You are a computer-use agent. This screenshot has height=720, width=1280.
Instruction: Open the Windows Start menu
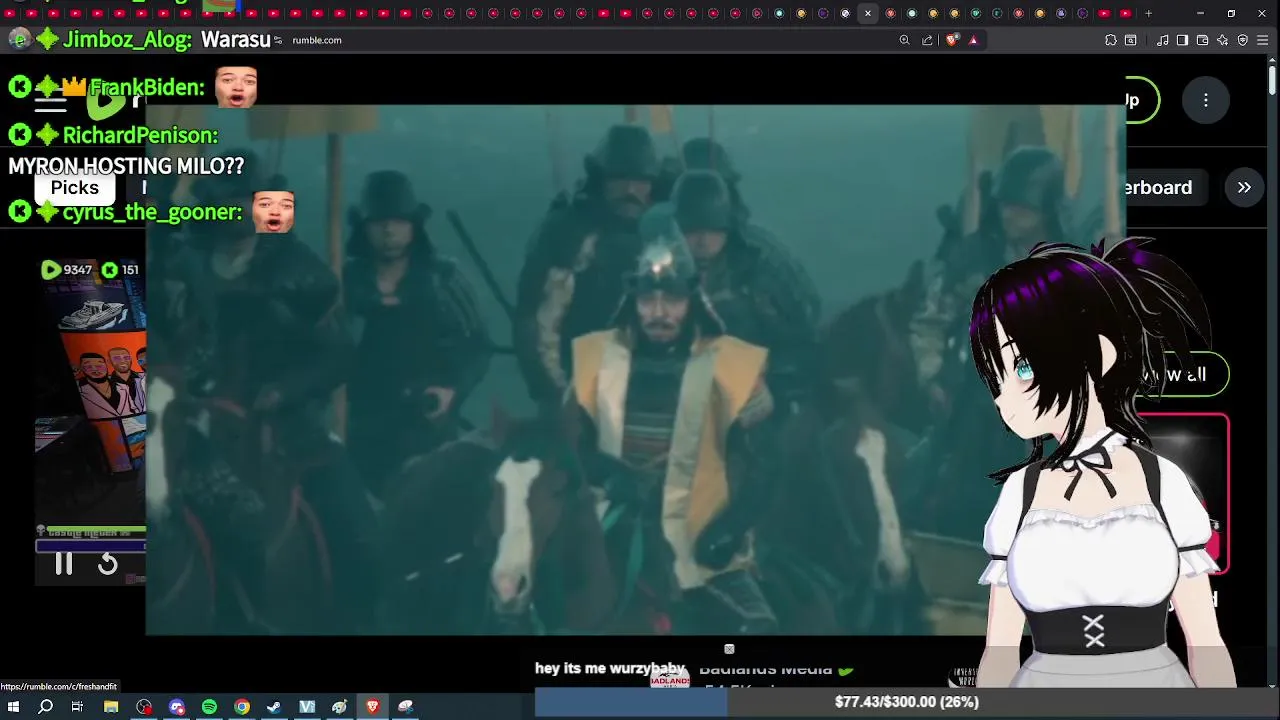pyautogui.click(x=13, y=707)
